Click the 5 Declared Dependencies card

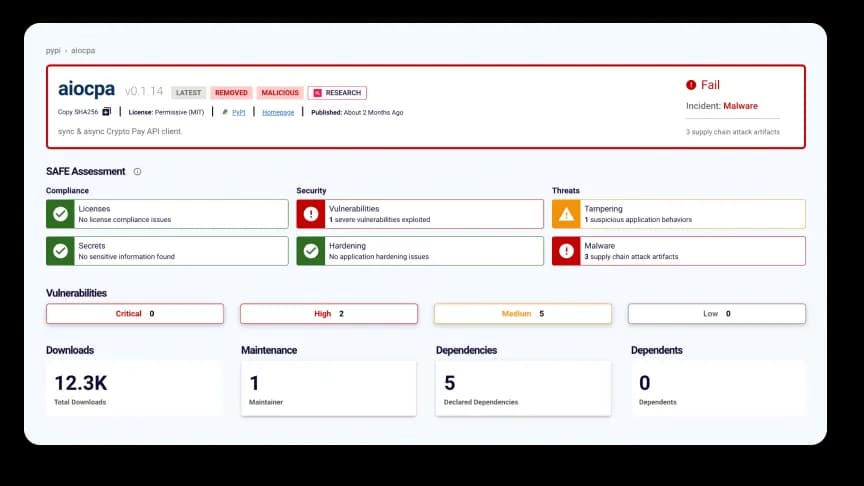[x=523, y=388]
